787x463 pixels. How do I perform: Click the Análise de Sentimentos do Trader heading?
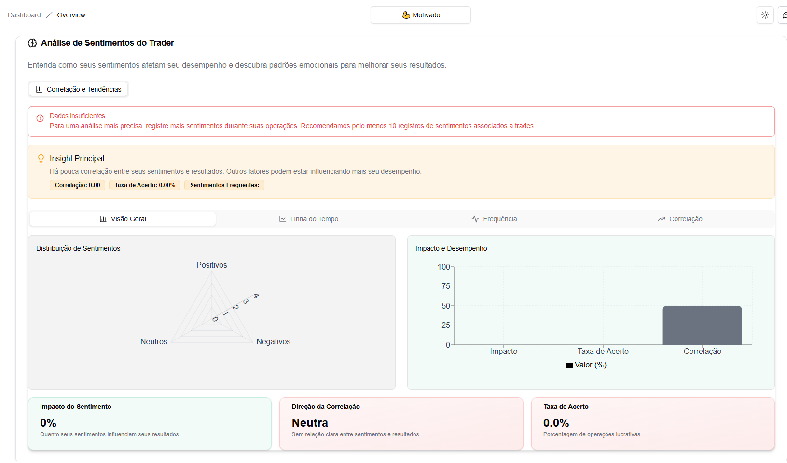tap(107, 43)
